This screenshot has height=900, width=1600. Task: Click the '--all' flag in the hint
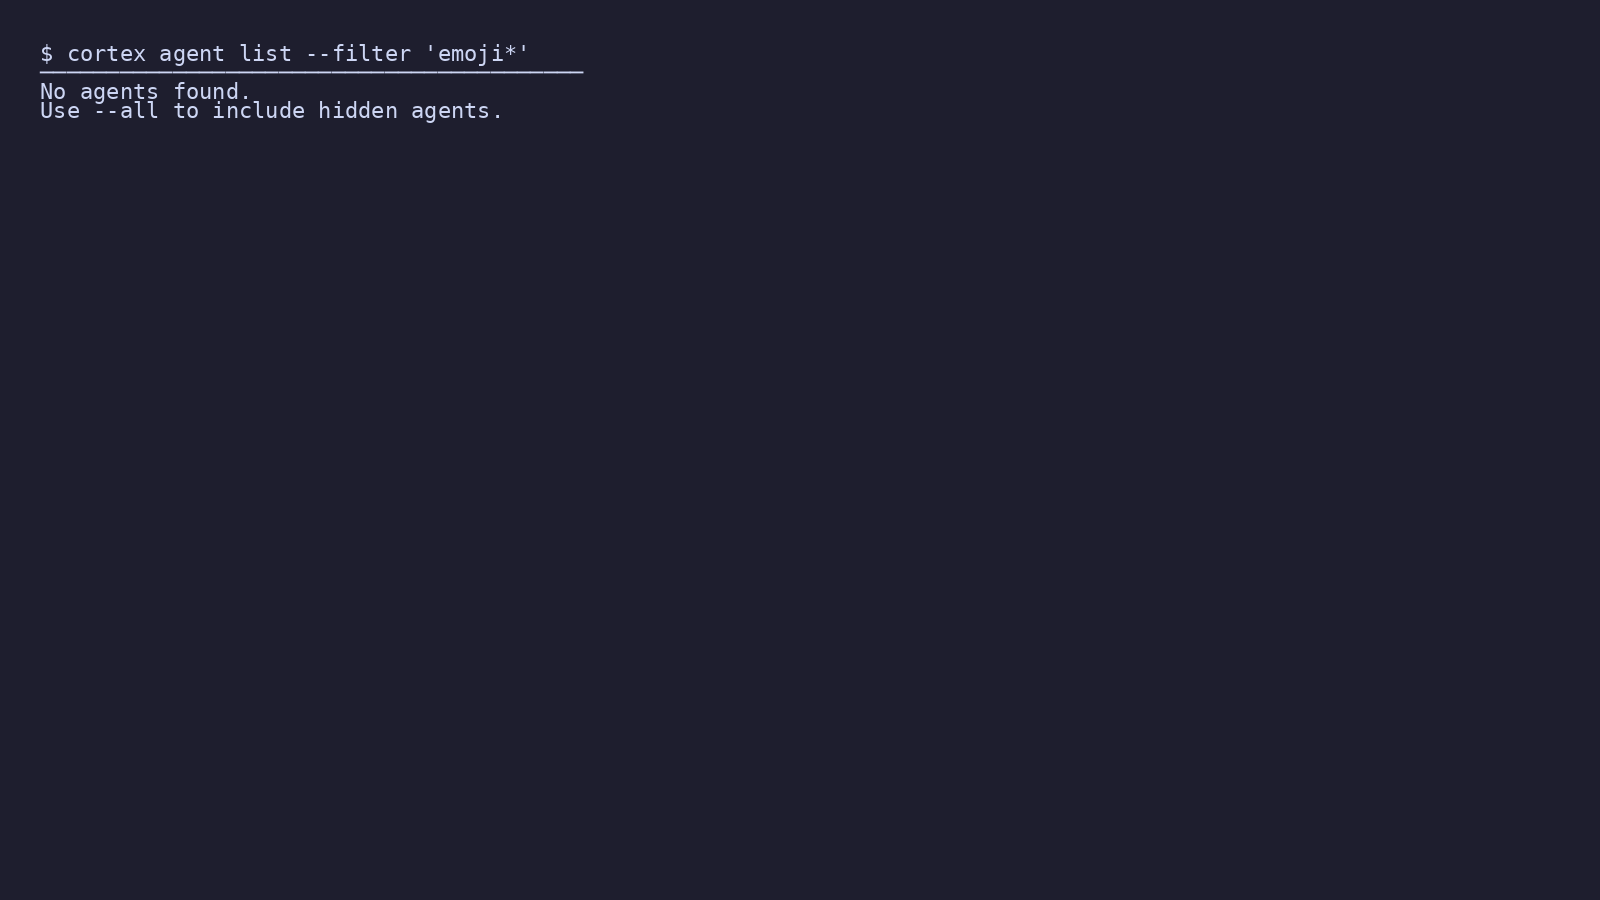(126, 111)
